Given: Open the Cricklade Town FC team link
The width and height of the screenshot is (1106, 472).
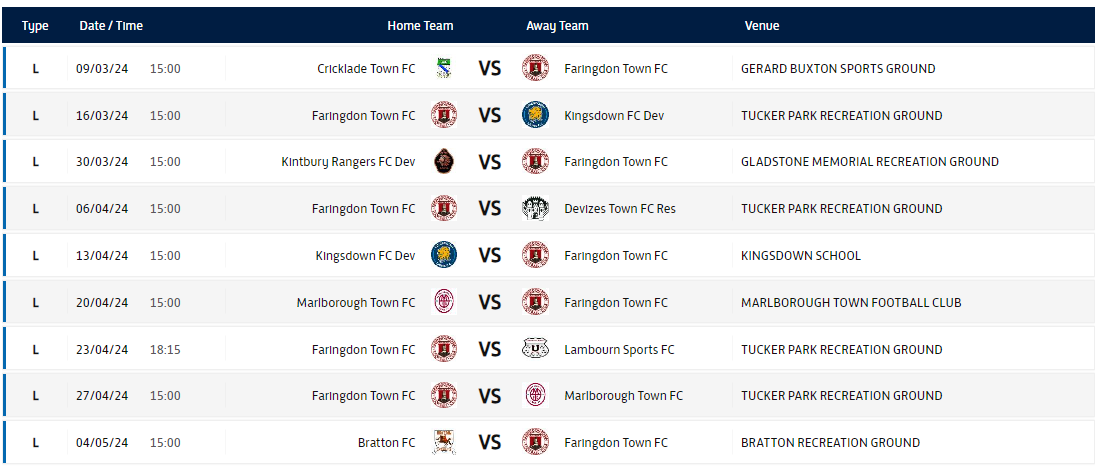Looking at the screenshot, I should pyautogui.click(x=366, y=68).
